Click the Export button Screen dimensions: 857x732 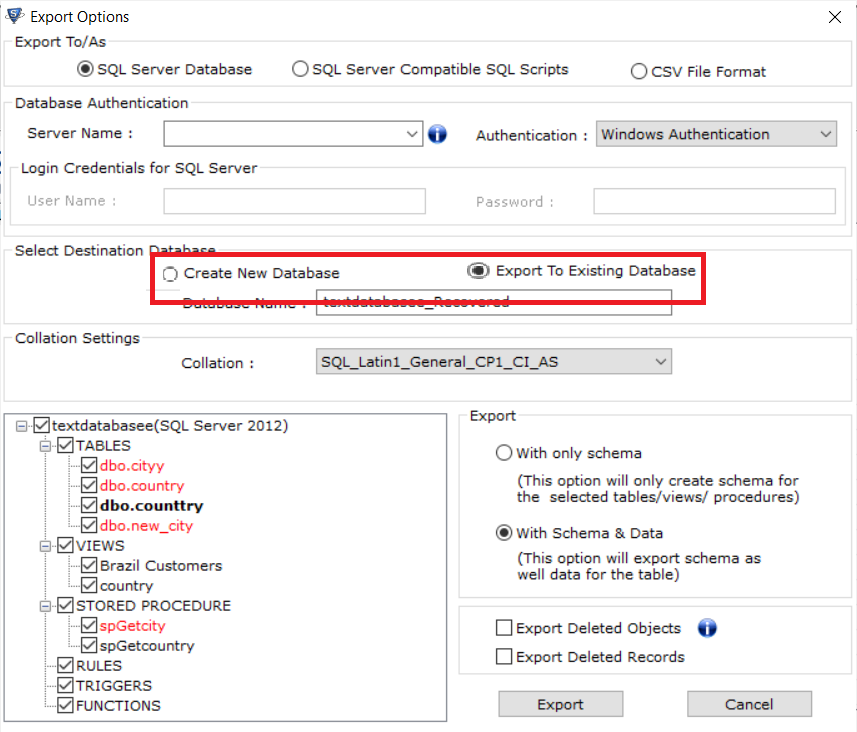point(561,704)
